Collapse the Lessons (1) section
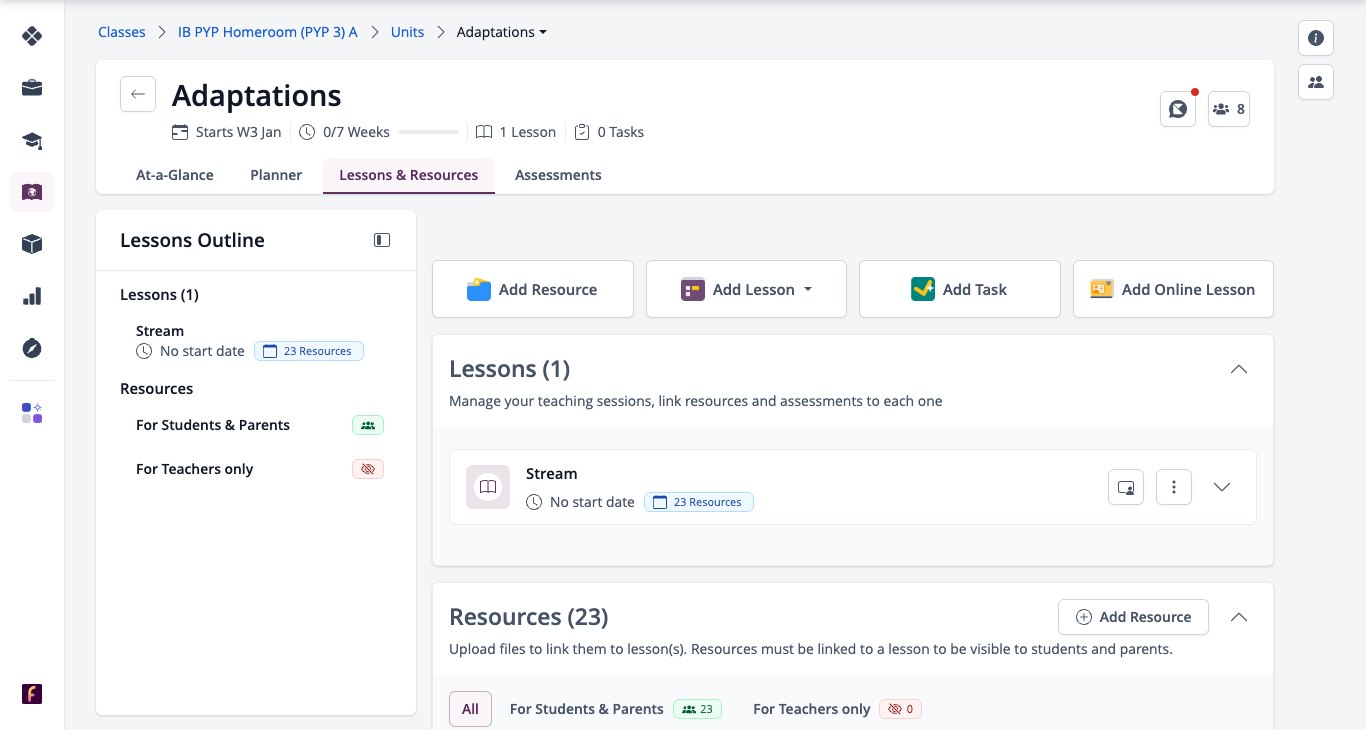The image size is (1366, 730). pyautogui.click(x=1238, y=369)
